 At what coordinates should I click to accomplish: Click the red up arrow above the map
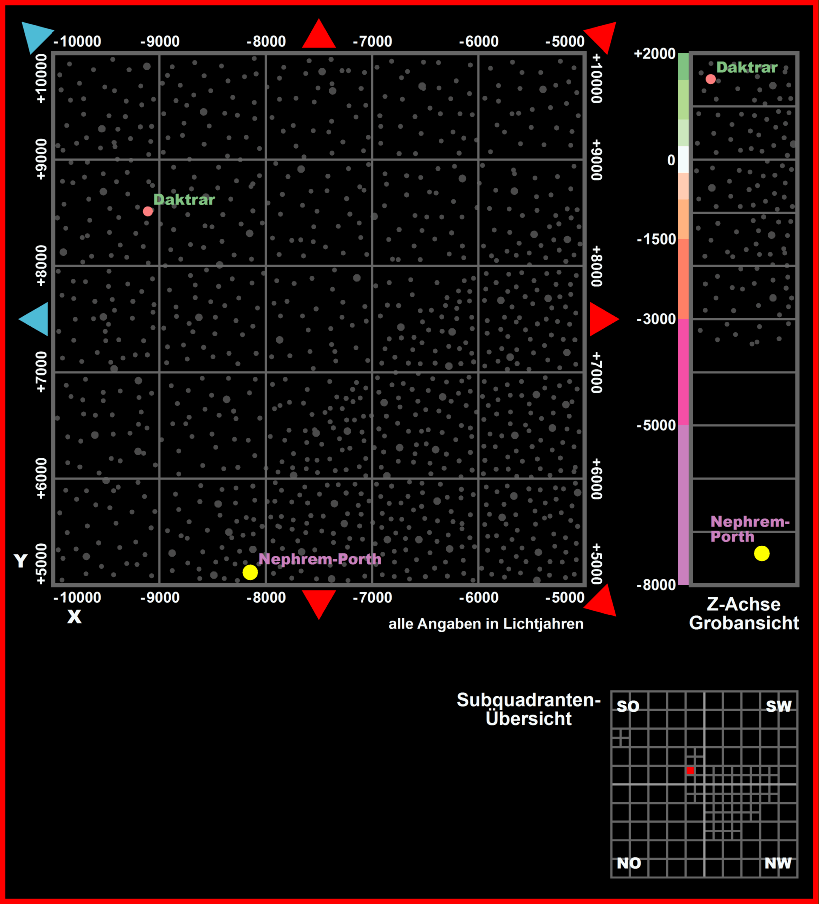tap(319, 36)
